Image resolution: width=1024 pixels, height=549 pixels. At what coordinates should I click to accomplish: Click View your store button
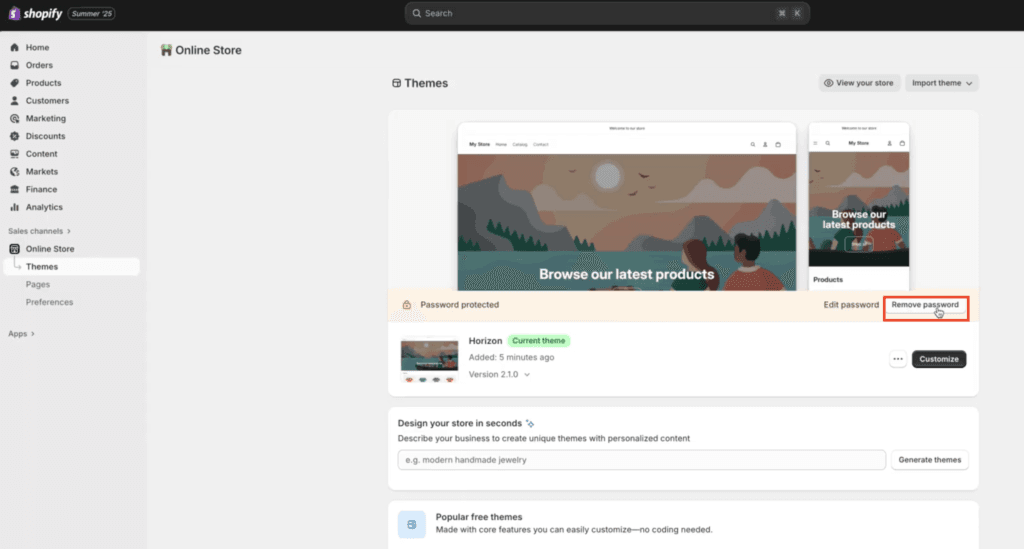tap(859, 83)
